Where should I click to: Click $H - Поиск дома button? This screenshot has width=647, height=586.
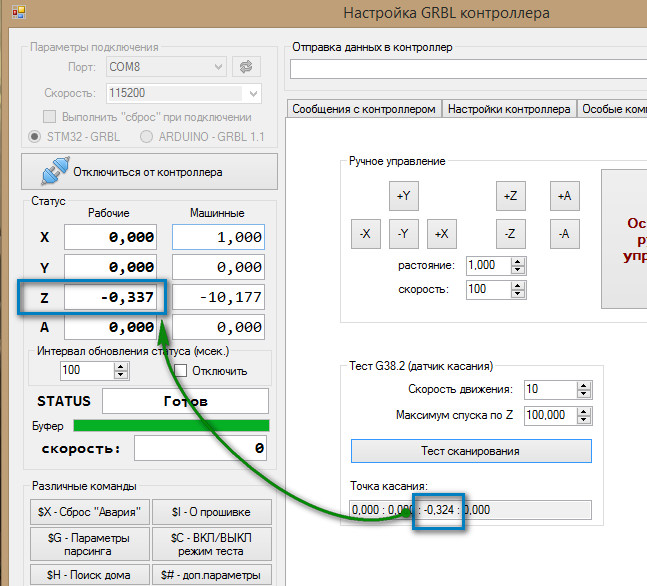point(90,574)
